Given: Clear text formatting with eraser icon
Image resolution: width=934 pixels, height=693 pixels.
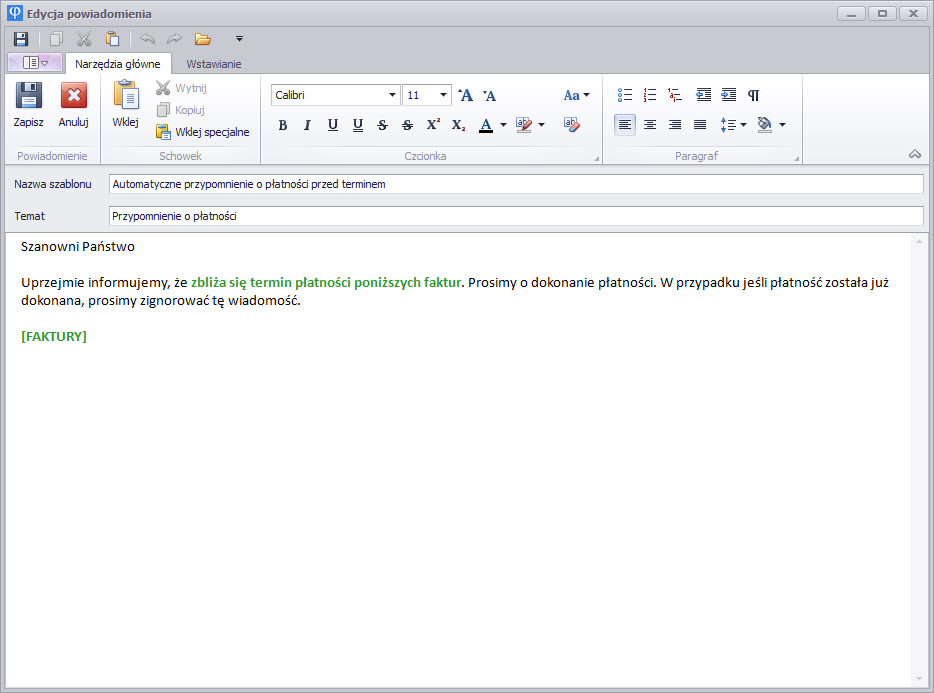Looking at the screenshot, I should [x=571, y=125].
